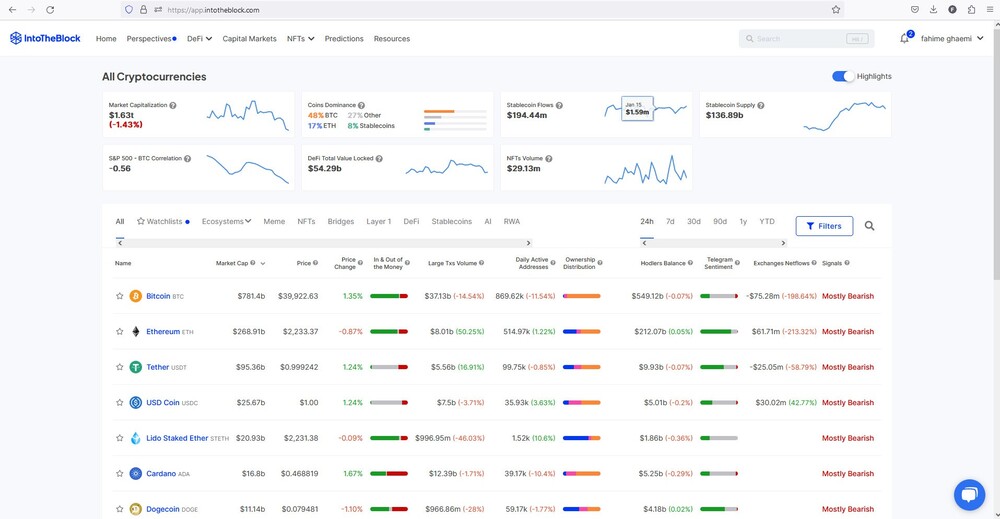Click the USD Coin icon
The image size is (1000, 519).
pos(135,402)
